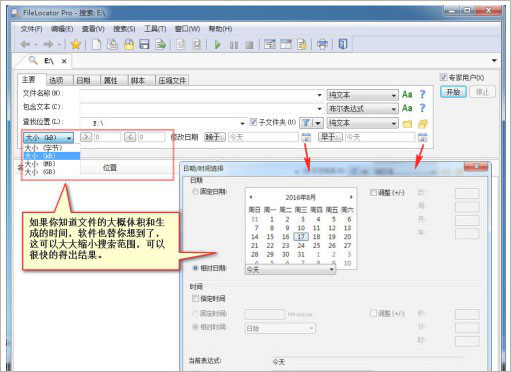Stop search with the square stop icon
The height and width of the screenshot is (372, 511).
[x=249, y=45]
